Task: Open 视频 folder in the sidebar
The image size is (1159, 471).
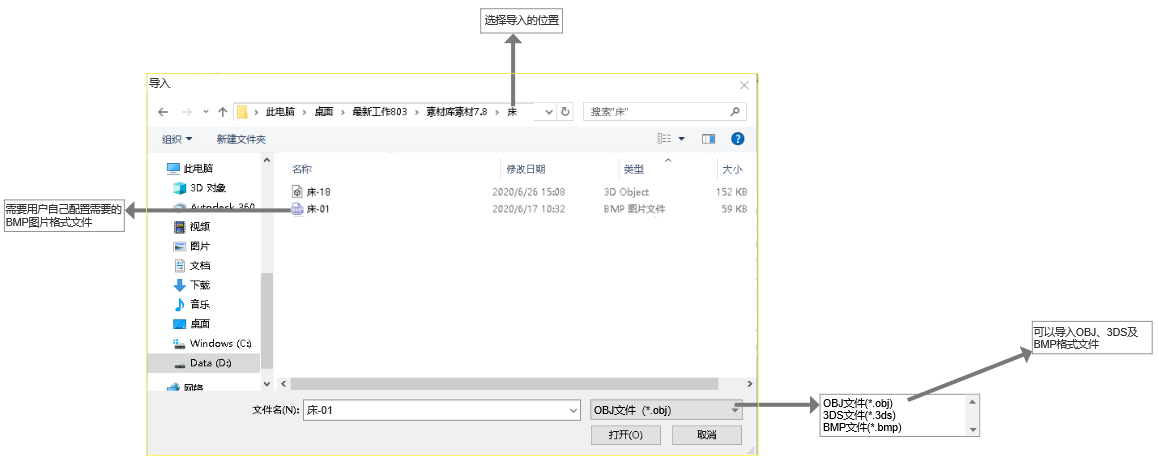Action: [x=192, y=226]
